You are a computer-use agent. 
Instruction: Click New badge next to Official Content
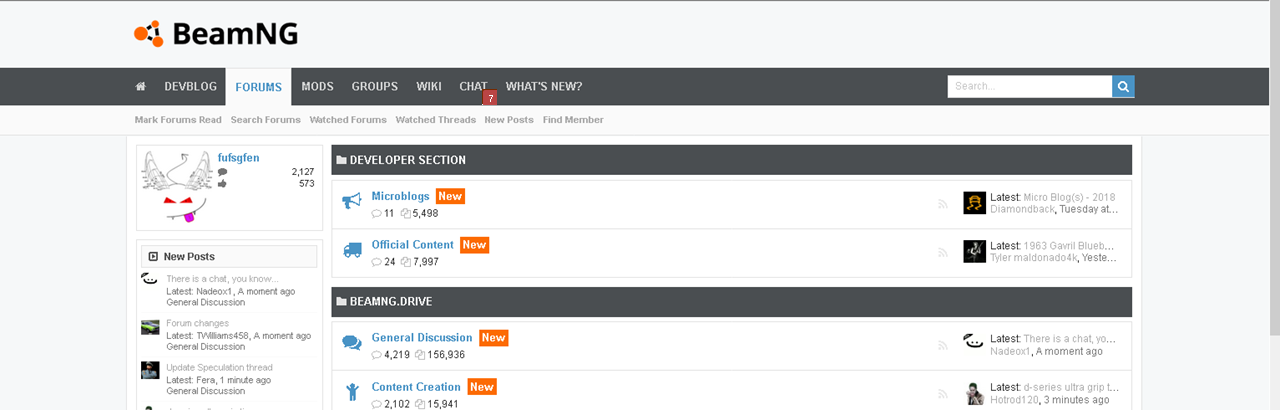[x=474, y=244]
